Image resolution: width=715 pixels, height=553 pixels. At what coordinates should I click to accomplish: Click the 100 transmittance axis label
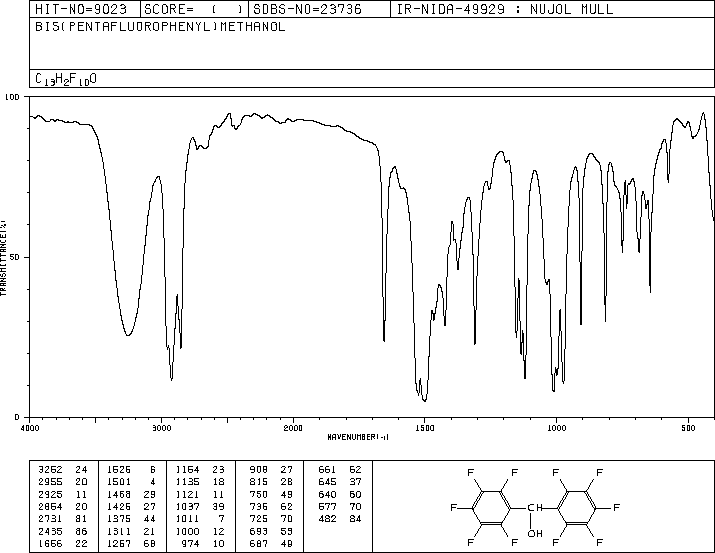(x=12, y=97)
